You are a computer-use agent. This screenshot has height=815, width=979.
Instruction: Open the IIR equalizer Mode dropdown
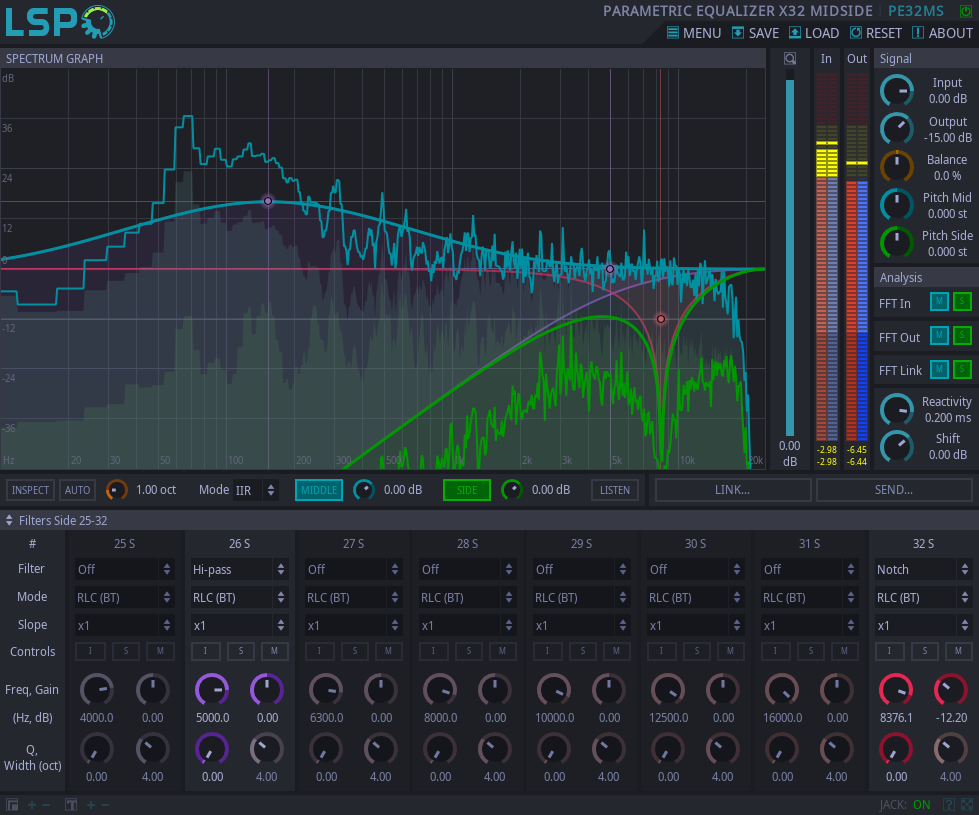coord(255,490)
